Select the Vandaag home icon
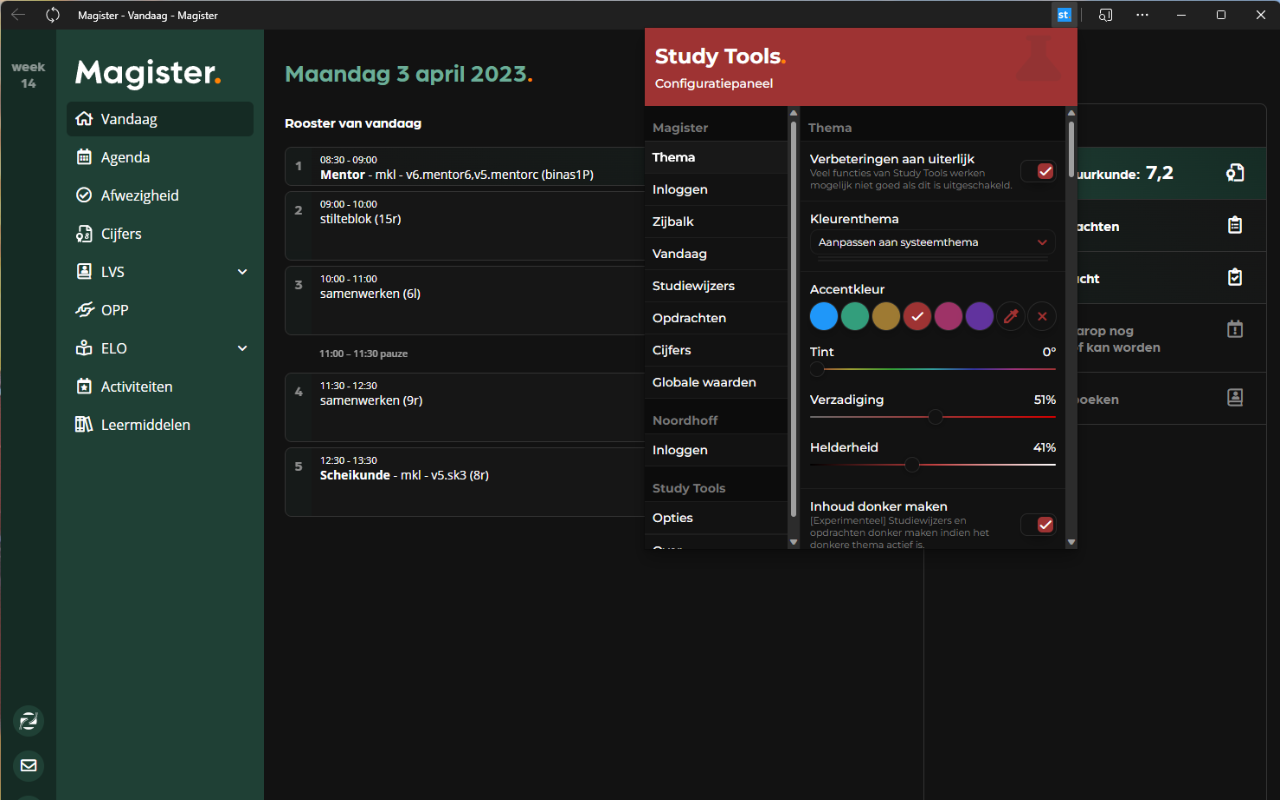 (85, 118)
